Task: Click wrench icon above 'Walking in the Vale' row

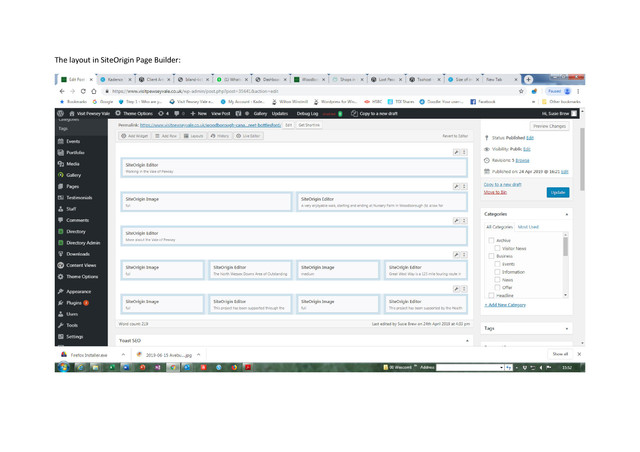Action: click(456, 152)
